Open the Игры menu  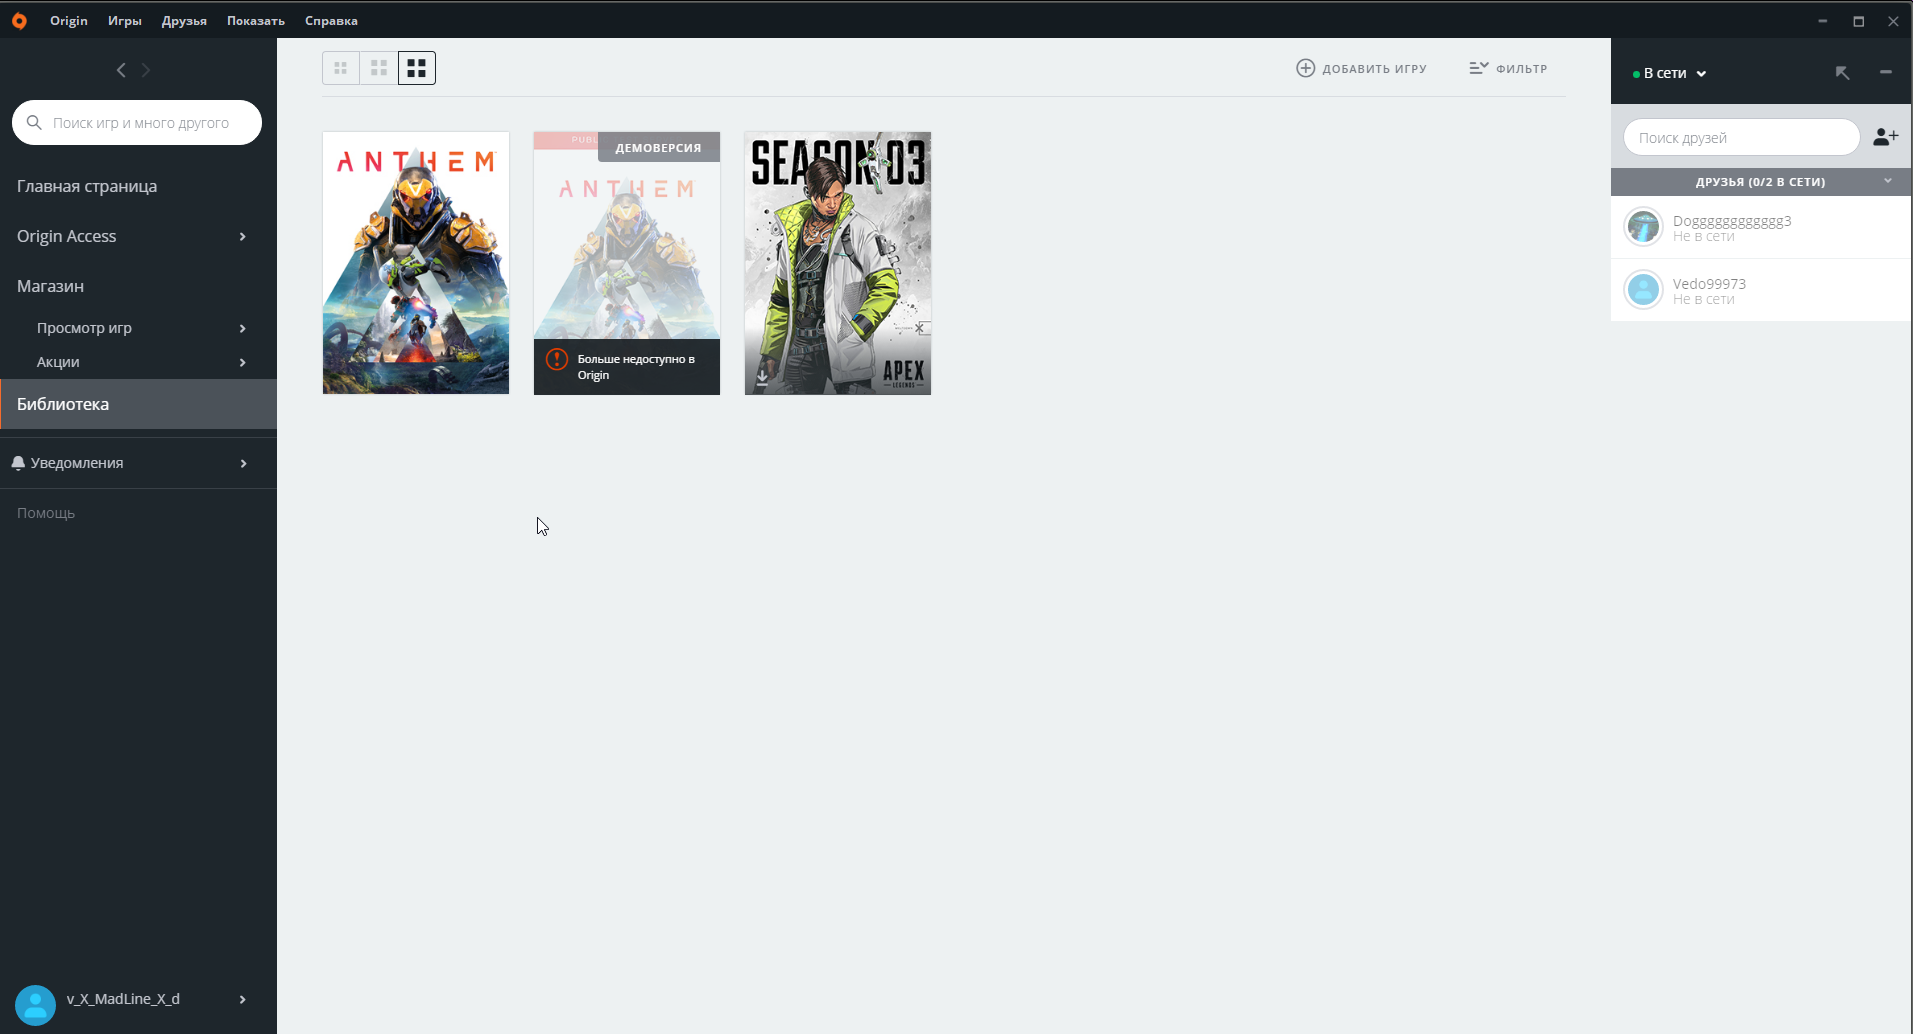point(125,20)
